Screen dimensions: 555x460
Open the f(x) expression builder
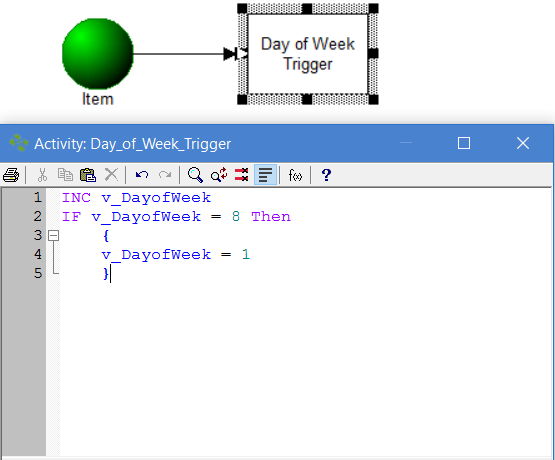click(295, 175)
